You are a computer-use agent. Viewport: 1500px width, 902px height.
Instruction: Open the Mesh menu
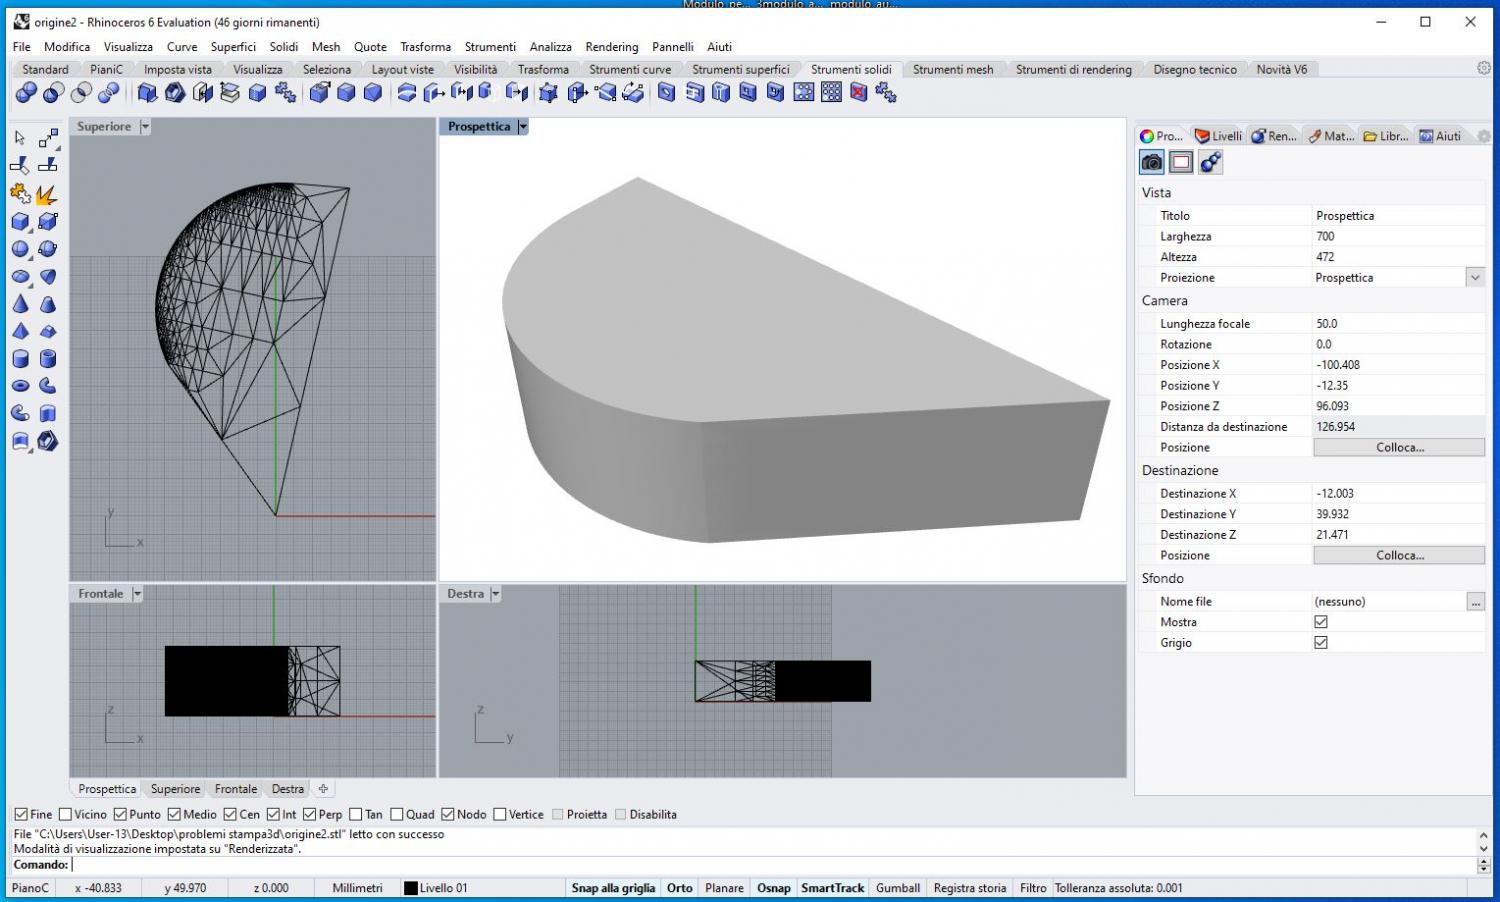(x=325, y=47)
